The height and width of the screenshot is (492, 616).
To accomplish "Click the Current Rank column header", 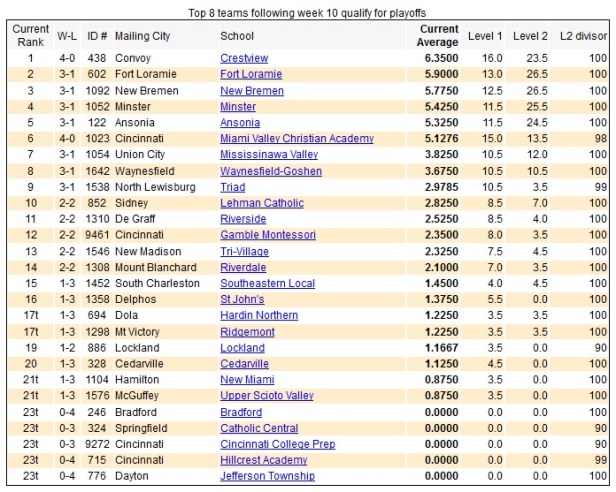I will pos(31,35).
